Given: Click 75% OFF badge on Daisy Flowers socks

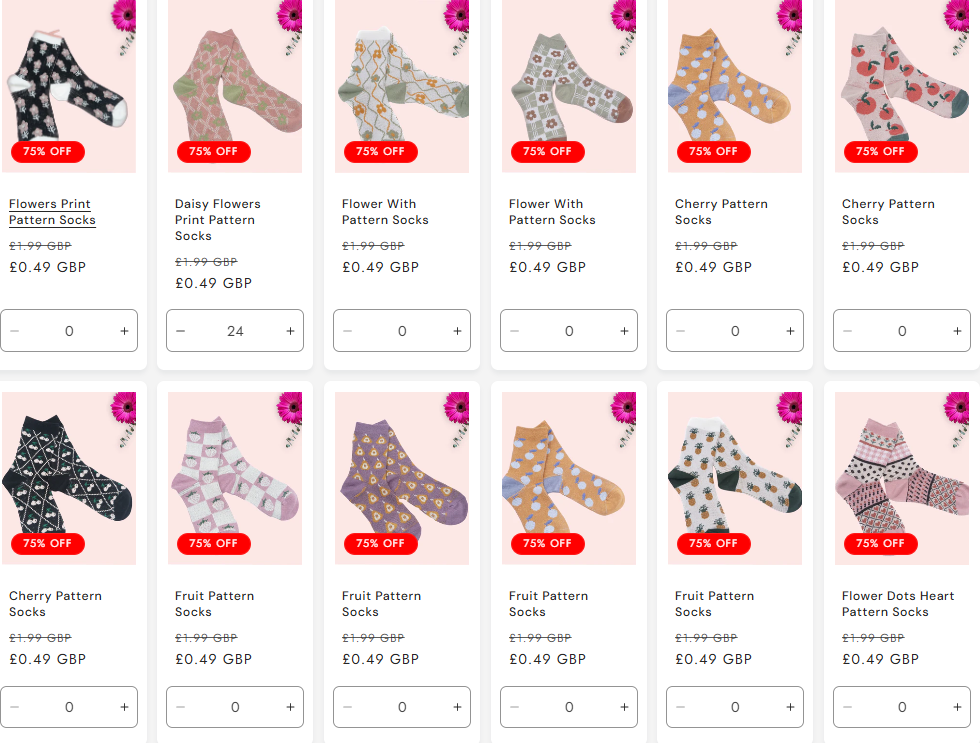Looking at the screenshot, I should tap(214, 152).
